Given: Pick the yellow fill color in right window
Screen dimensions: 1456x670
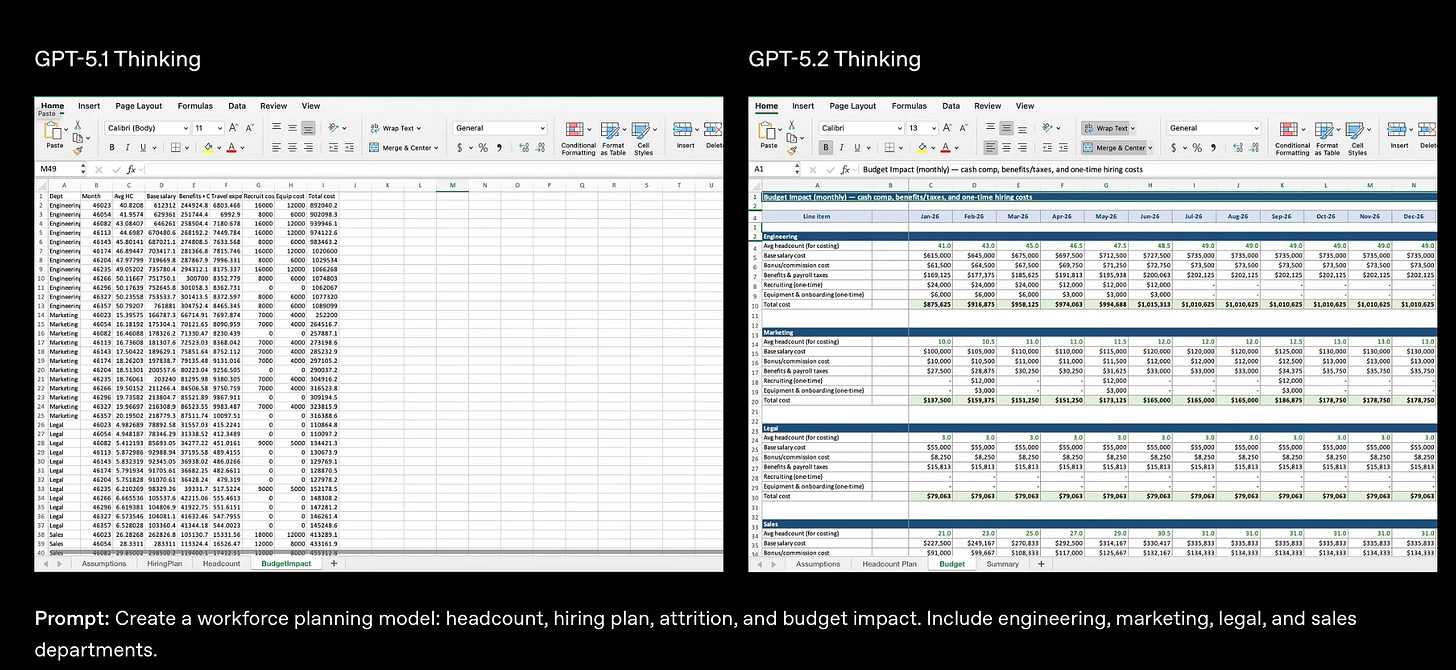Looking at the screenshot, I should [922, 148].
